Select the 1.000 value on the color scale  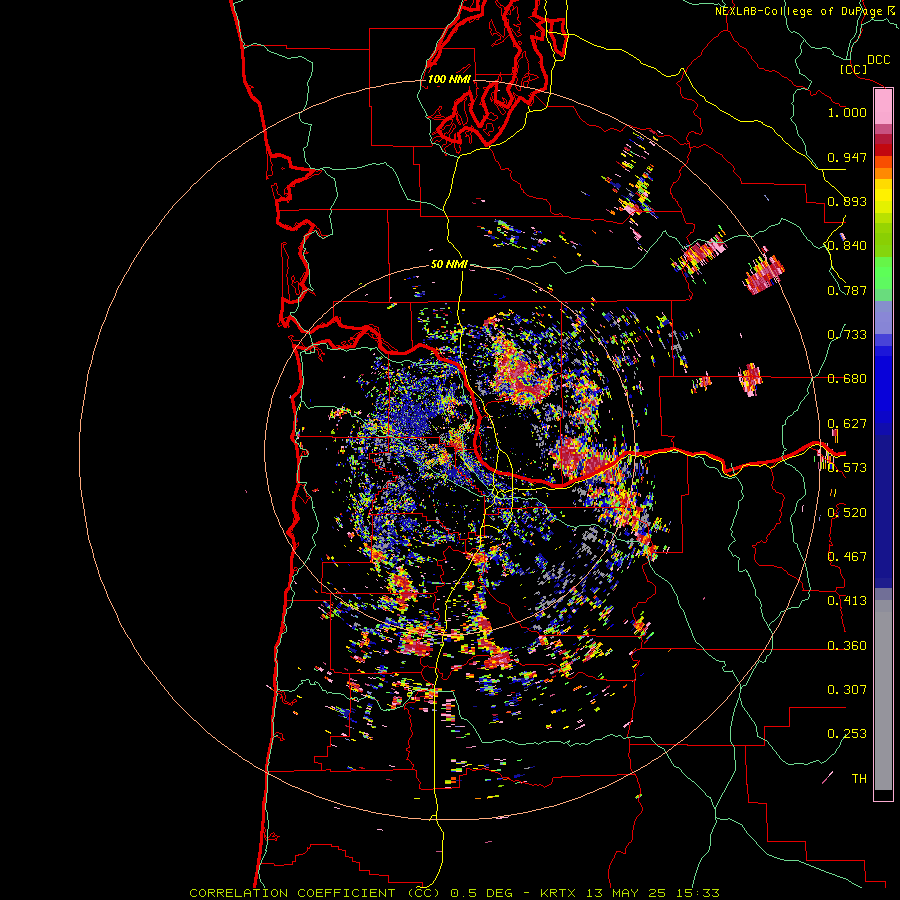[x=847, y=112]
